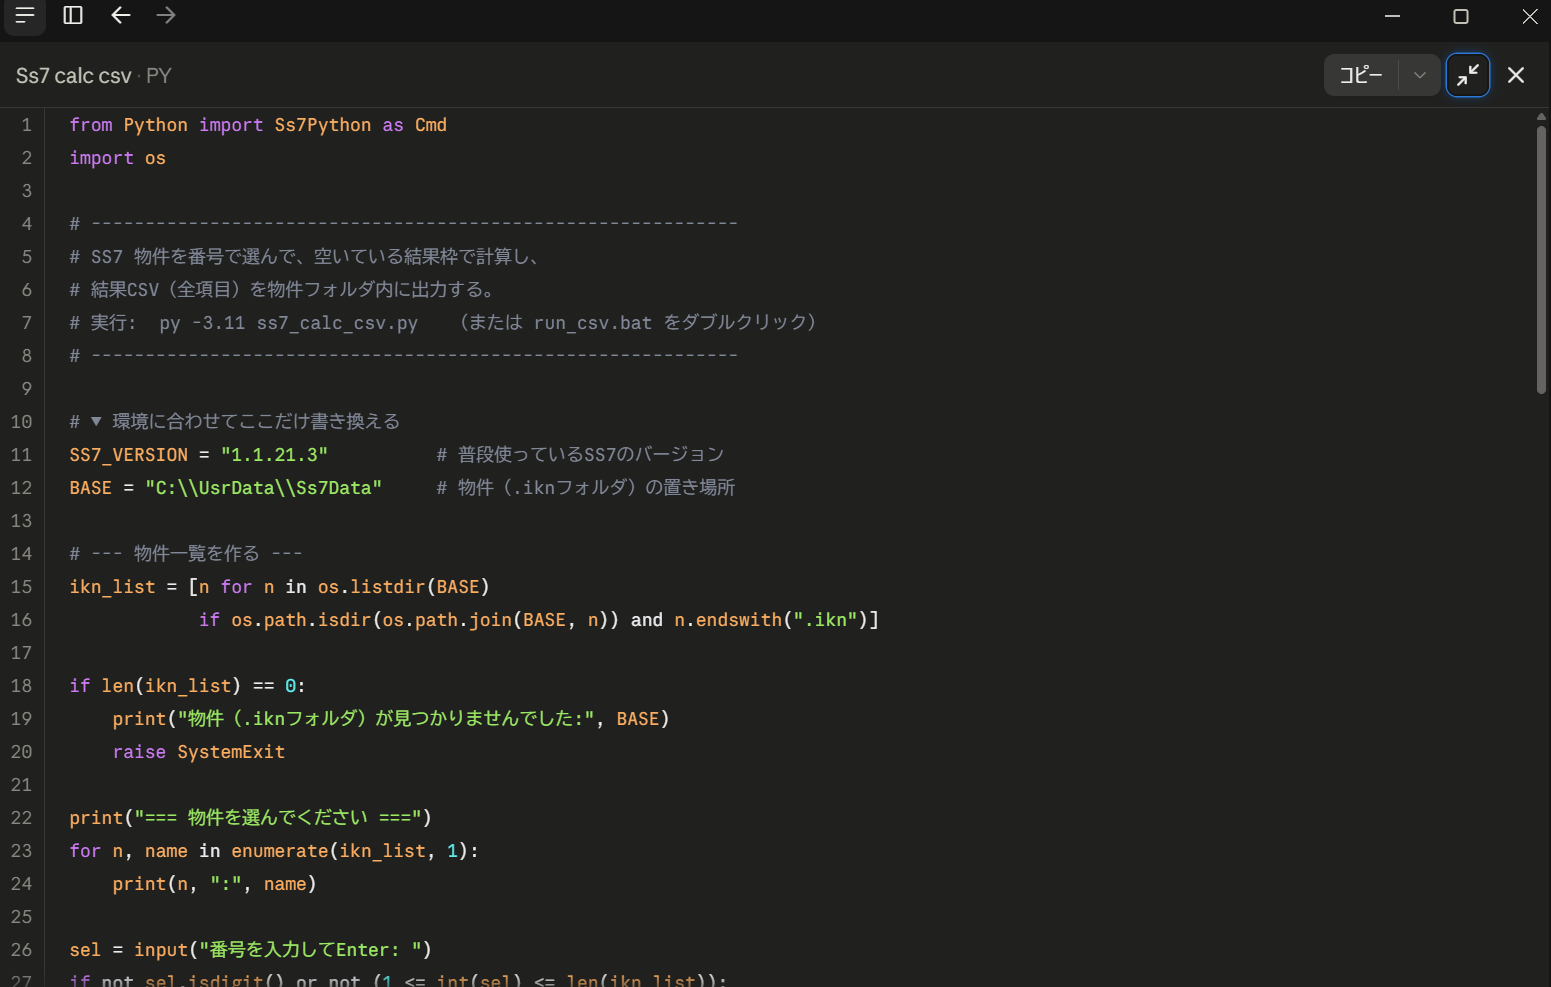Open the dropdown arrow next to コピー

1419,75
